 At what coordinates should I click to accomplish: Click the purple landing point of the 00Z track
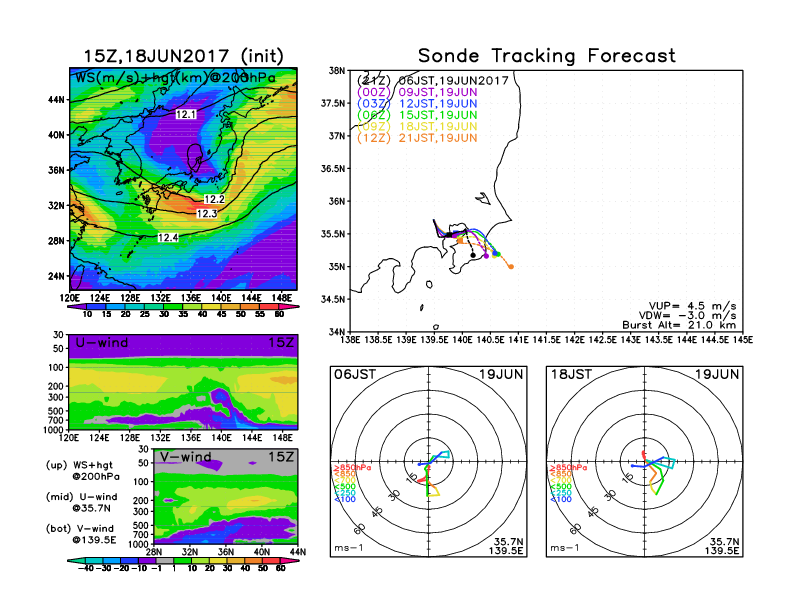coord(486,256)
